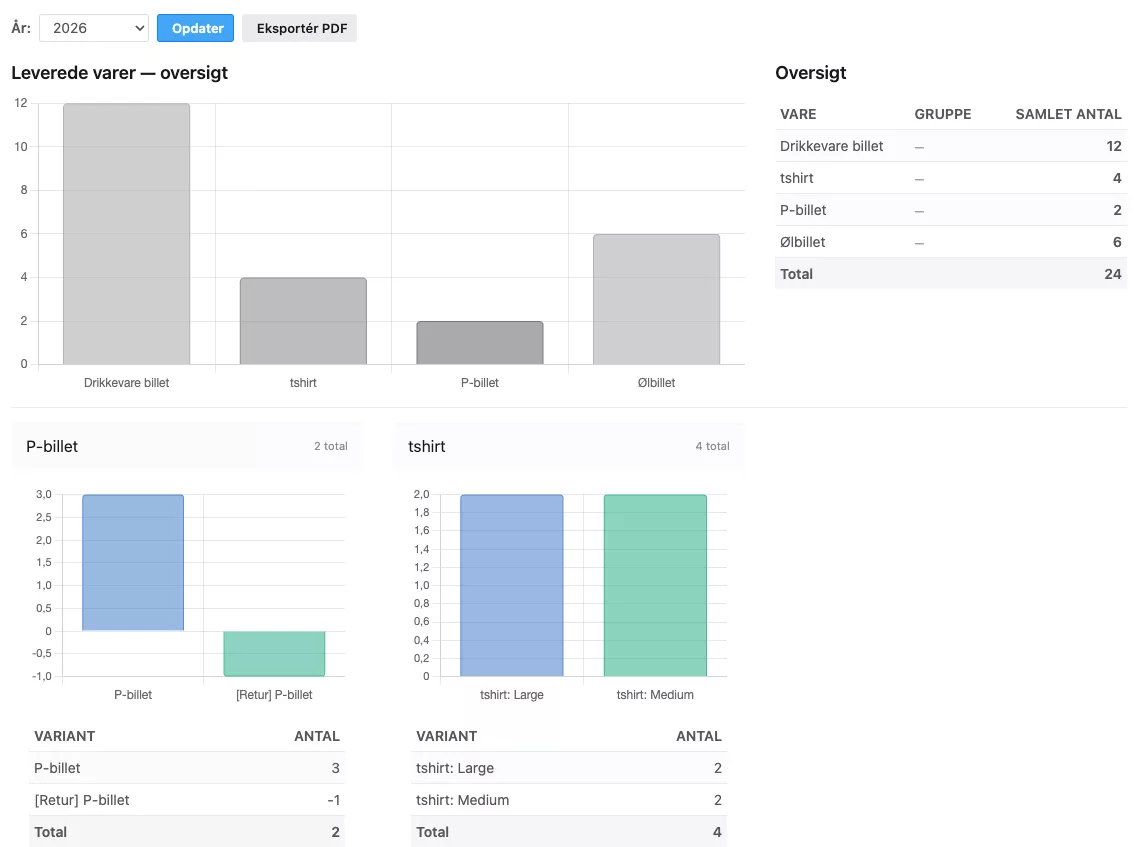Viewport: 1141px width, 847px height.
Task: Click the SAMLET ANTAL column header
Action: pos(1068,114)
